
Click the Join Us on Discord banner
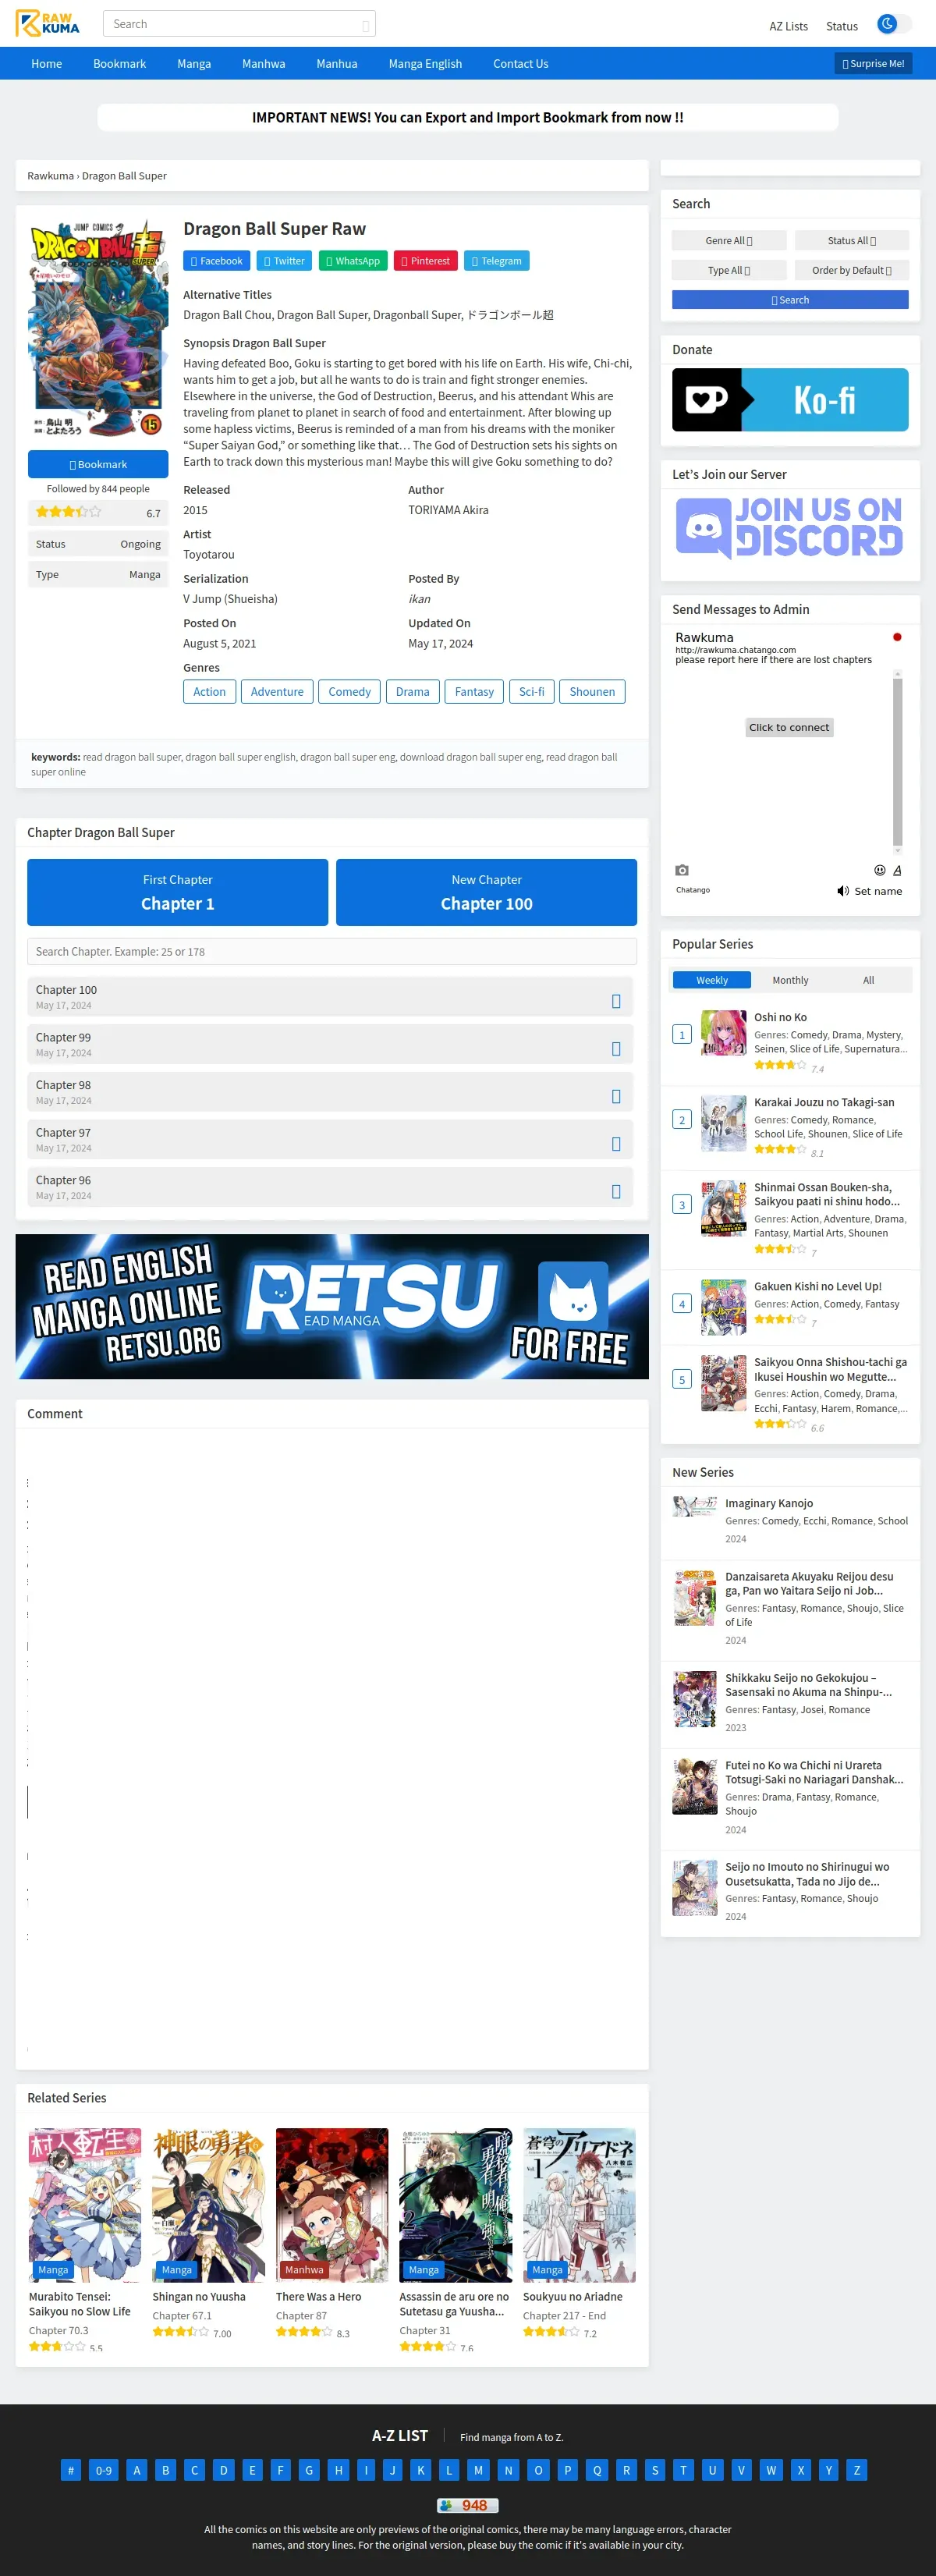790,528
